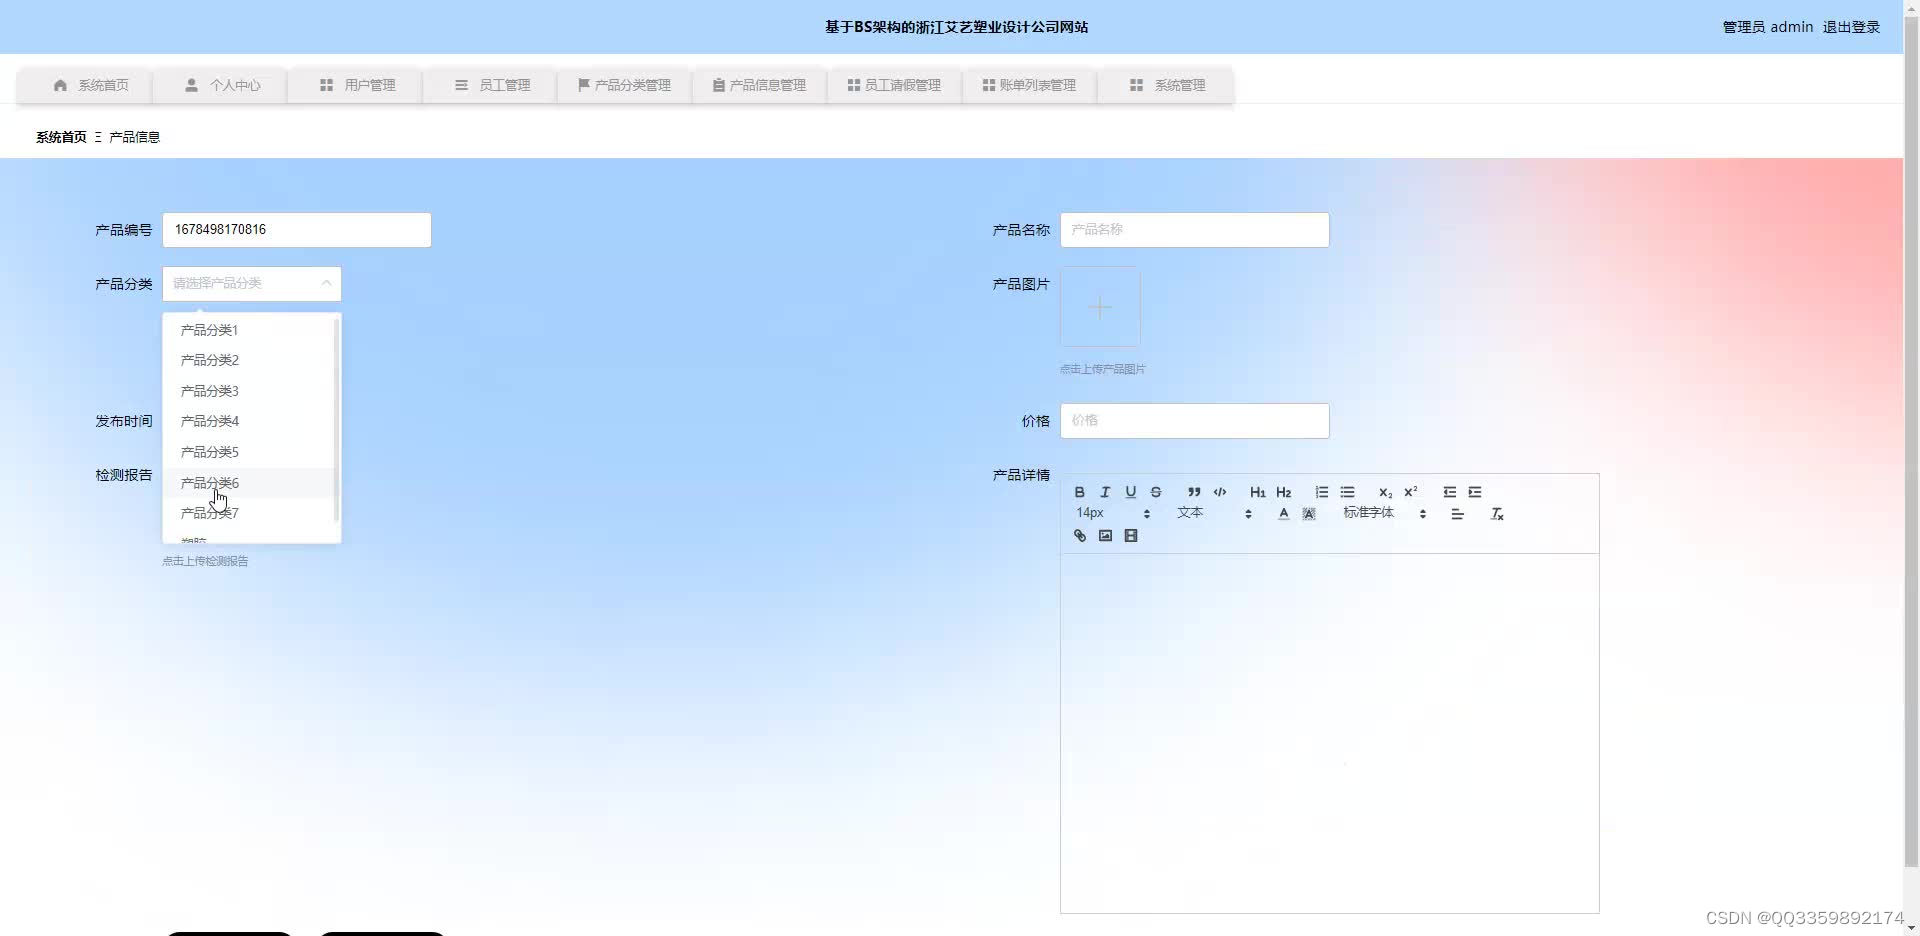Screen dimensions: 1920x936
Task: Collapse the 产品分类 select dropdown
Action: click(x=252, y=284)
